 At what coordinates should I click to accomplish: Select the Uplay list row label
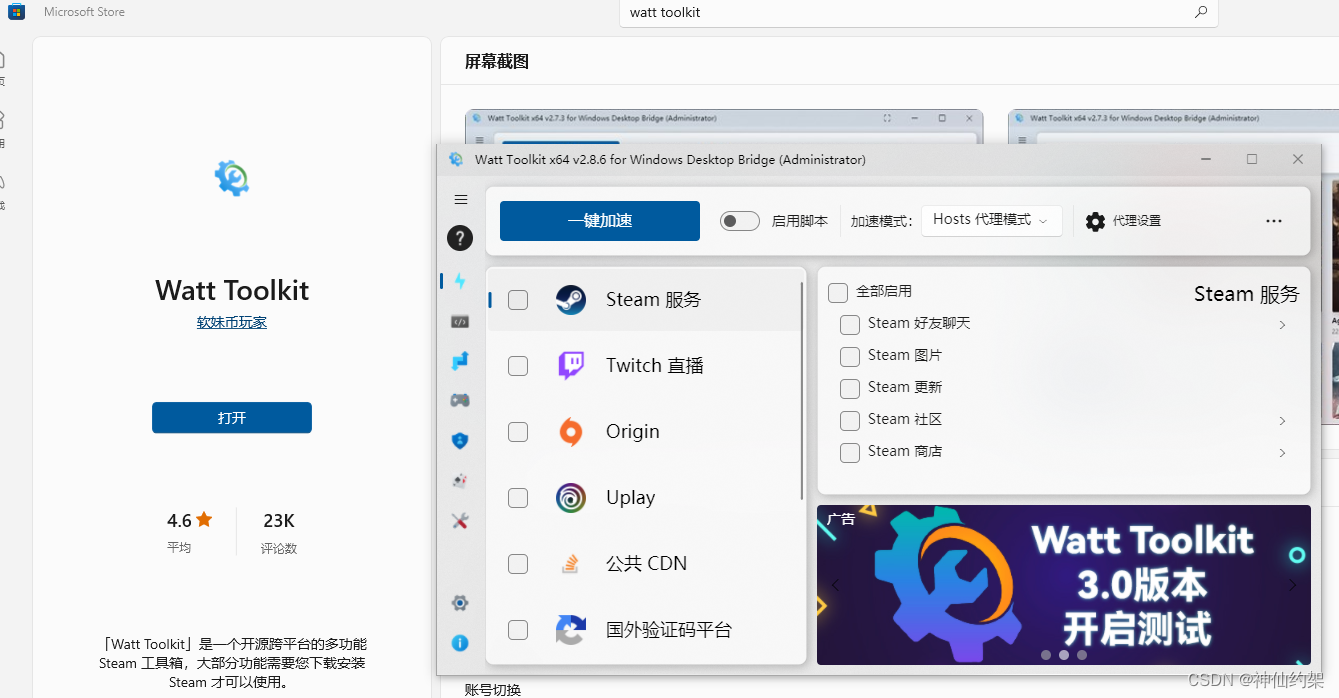coord(631,498)
